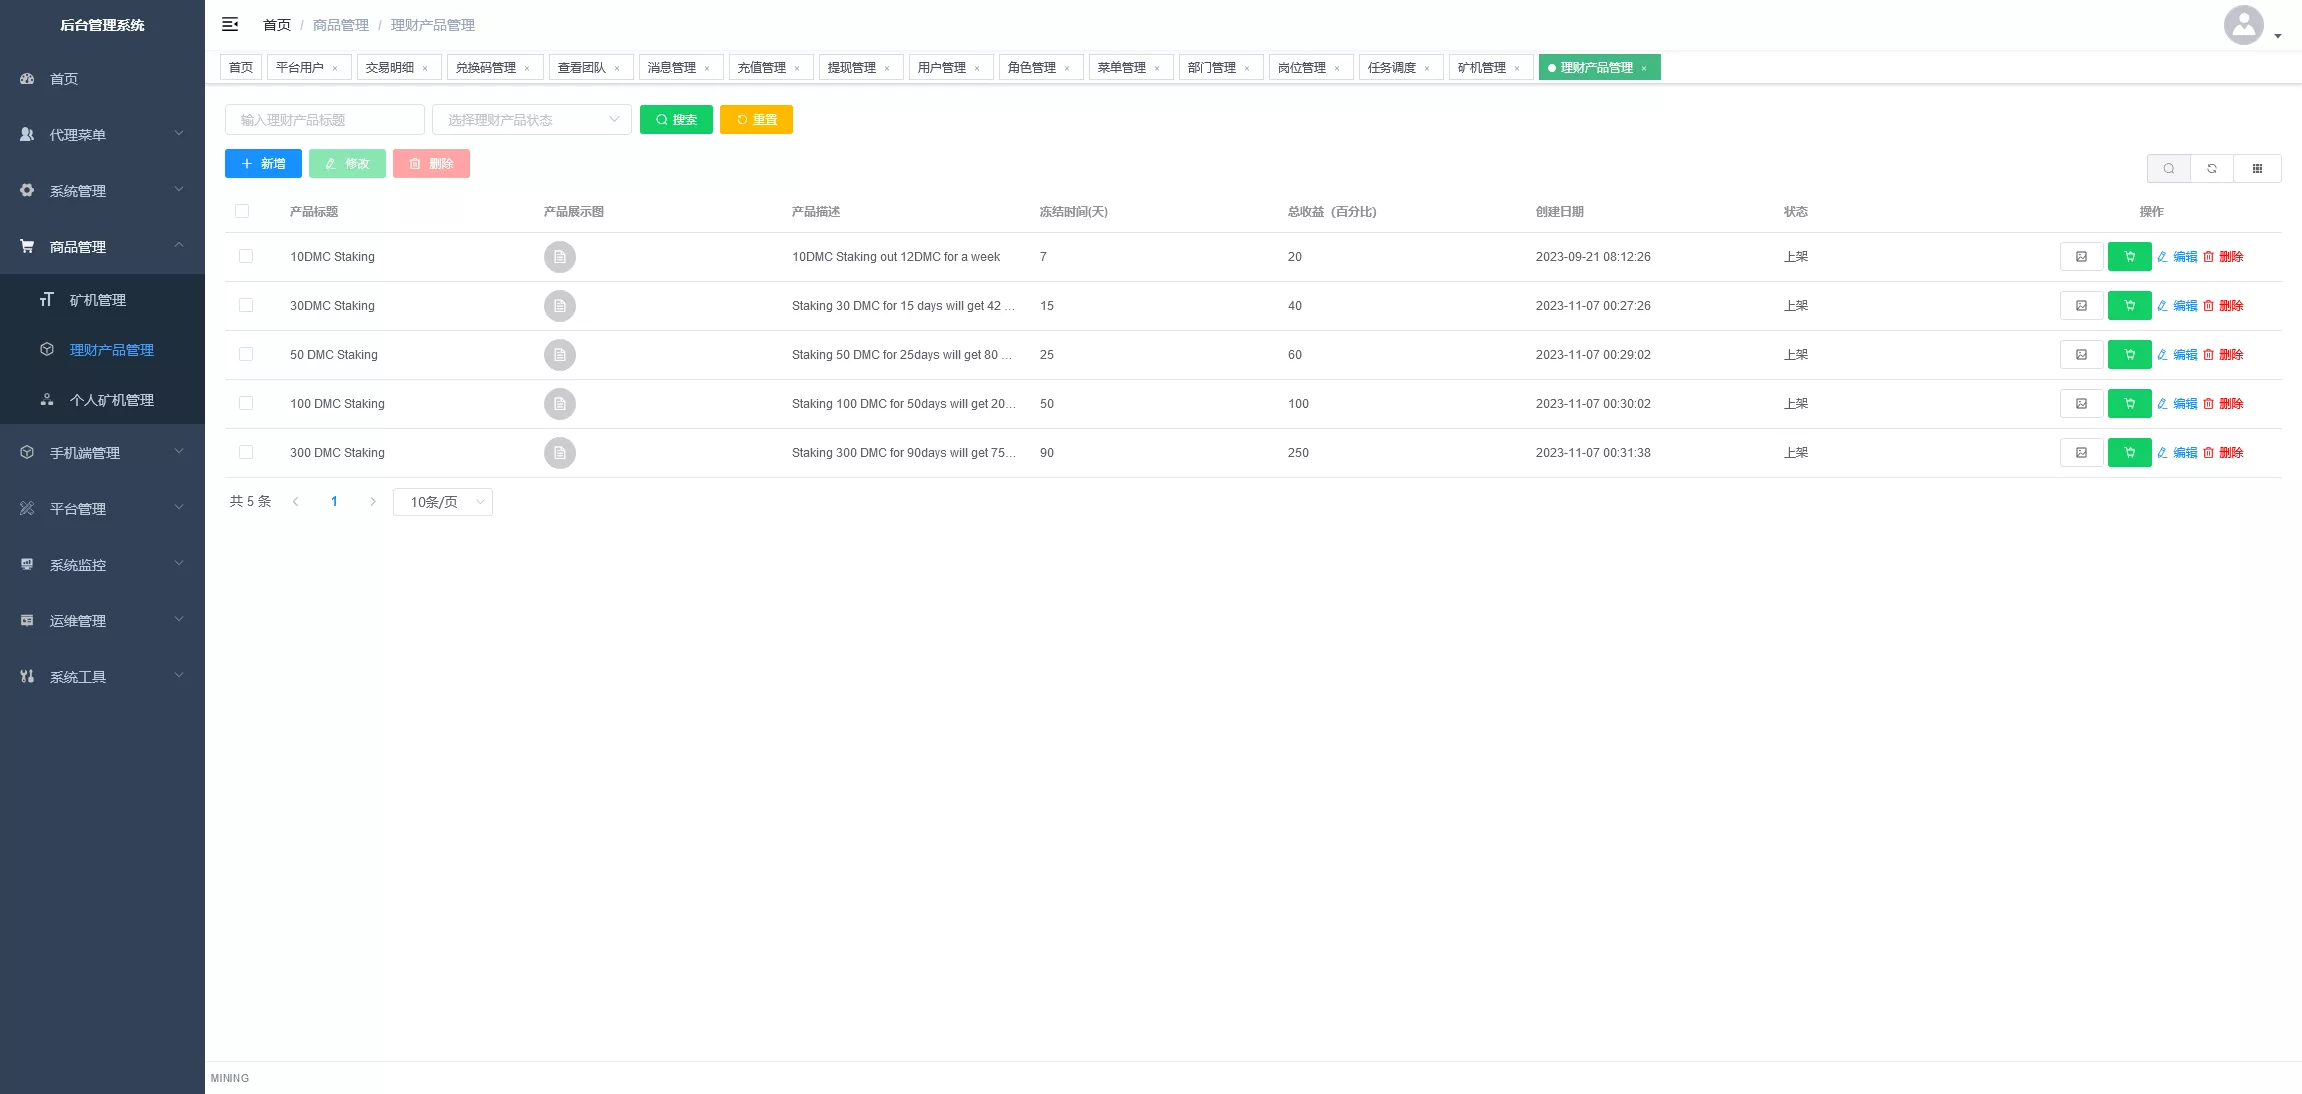This screenshot has width=2302, height=1094.
Task: Check the select-all header checkbox
Action: (x=242, y=211)
